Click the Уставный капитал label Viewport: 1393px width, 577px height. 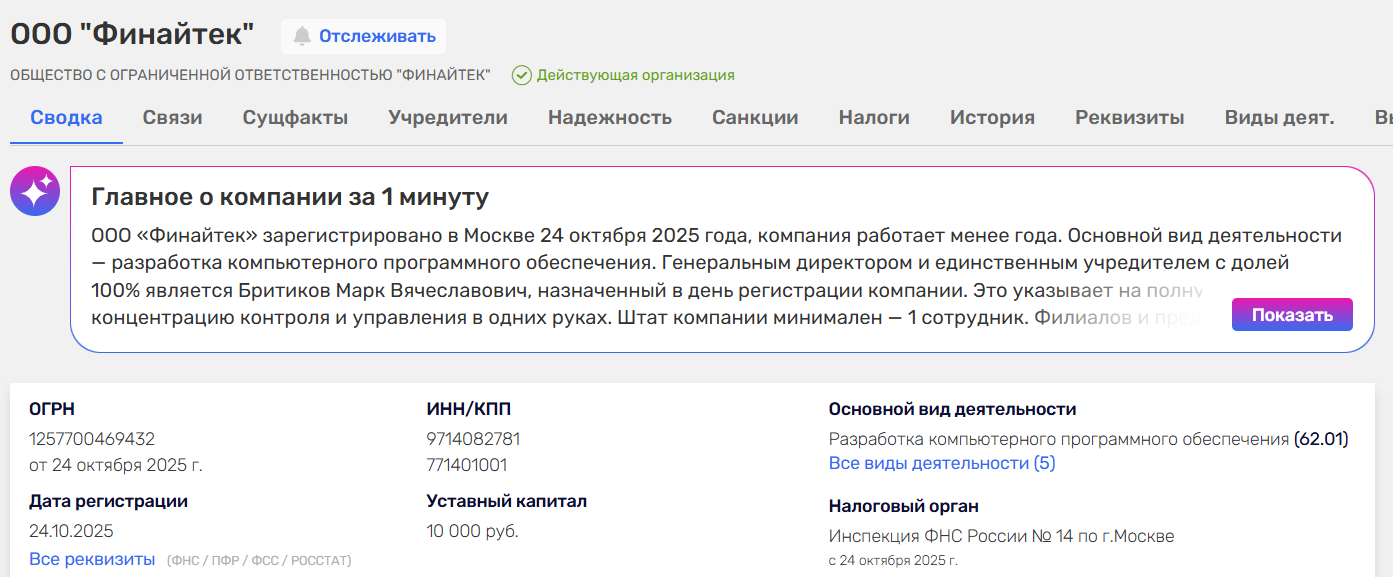click(506, 501)
